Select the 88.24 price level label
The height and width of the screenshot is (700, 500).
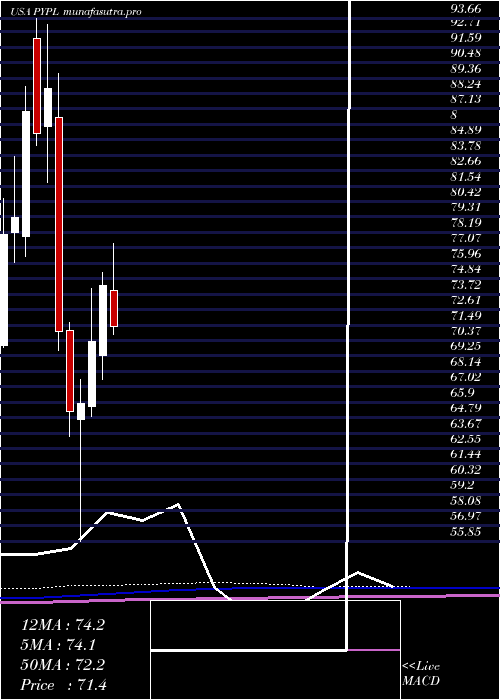pos(466,83)
